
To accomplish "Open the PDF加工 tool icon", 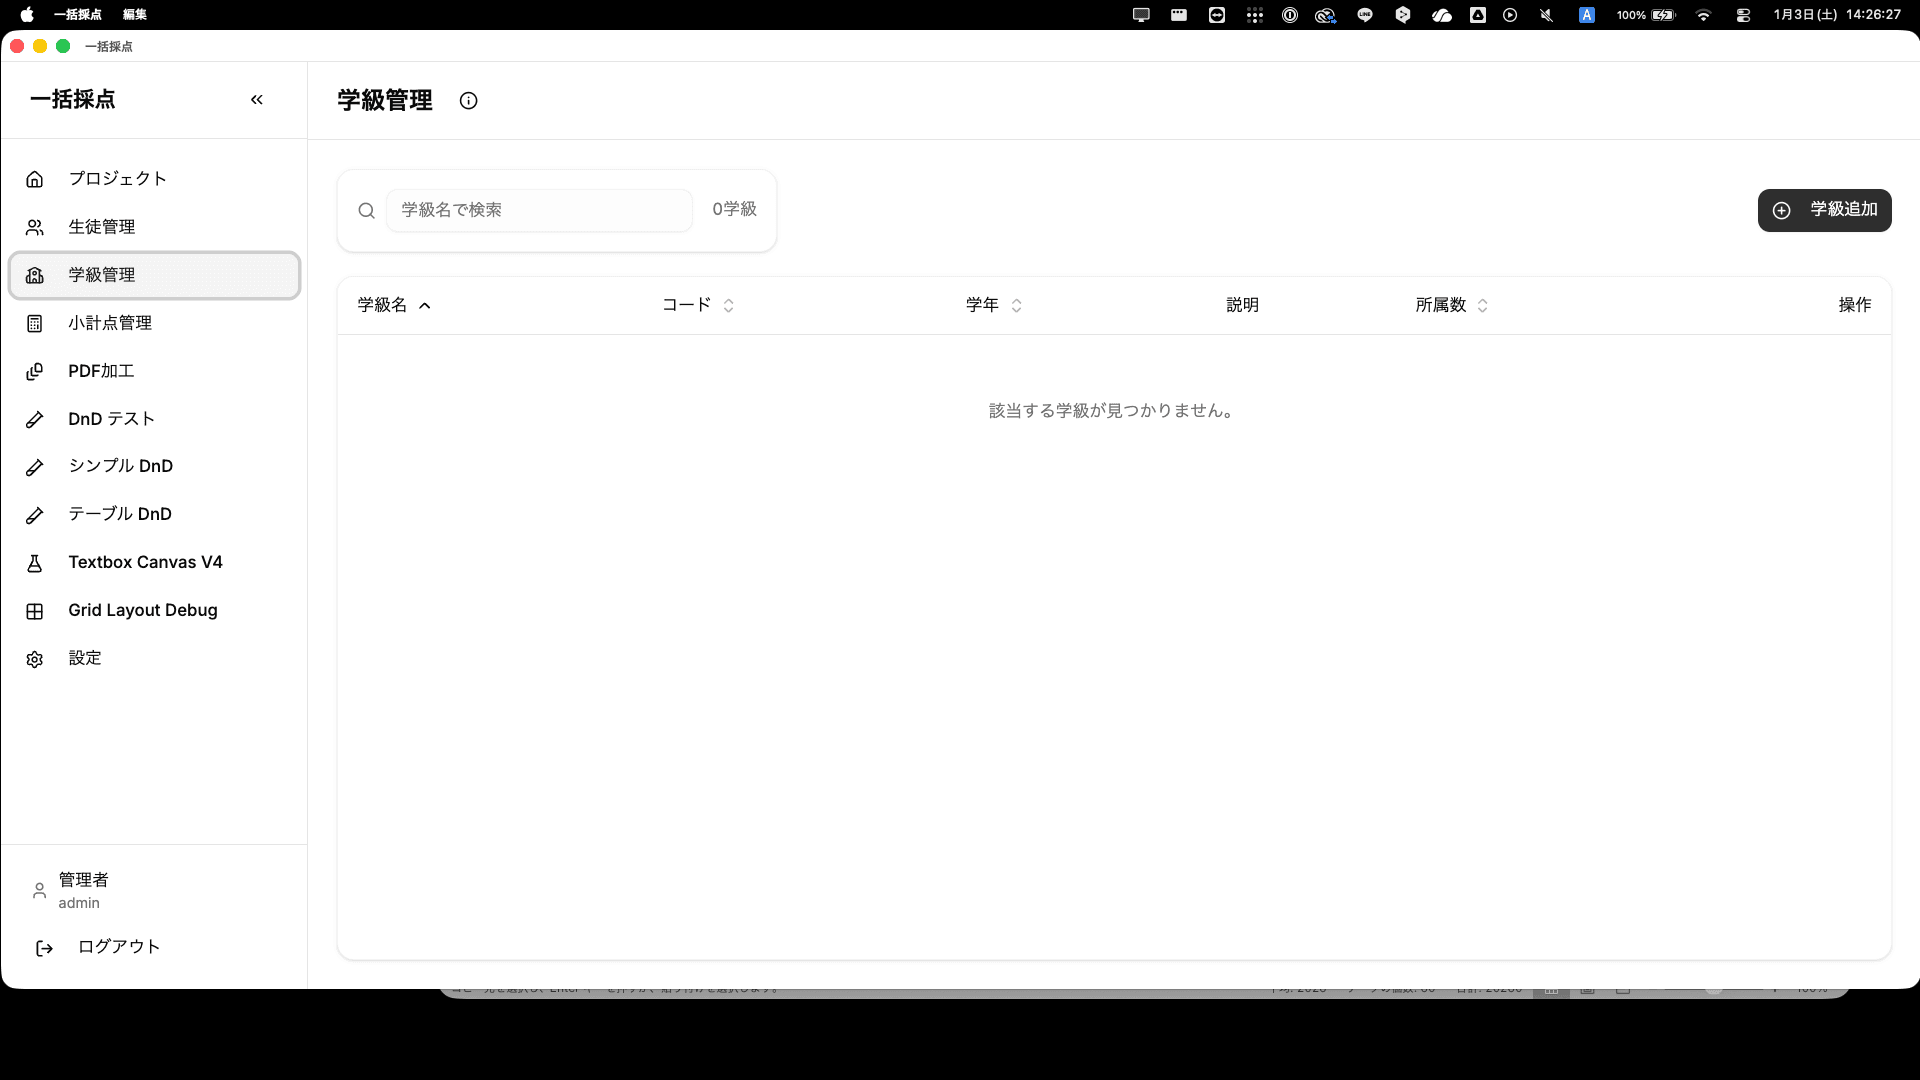I will pyautogui.click(x=35, y=370).
